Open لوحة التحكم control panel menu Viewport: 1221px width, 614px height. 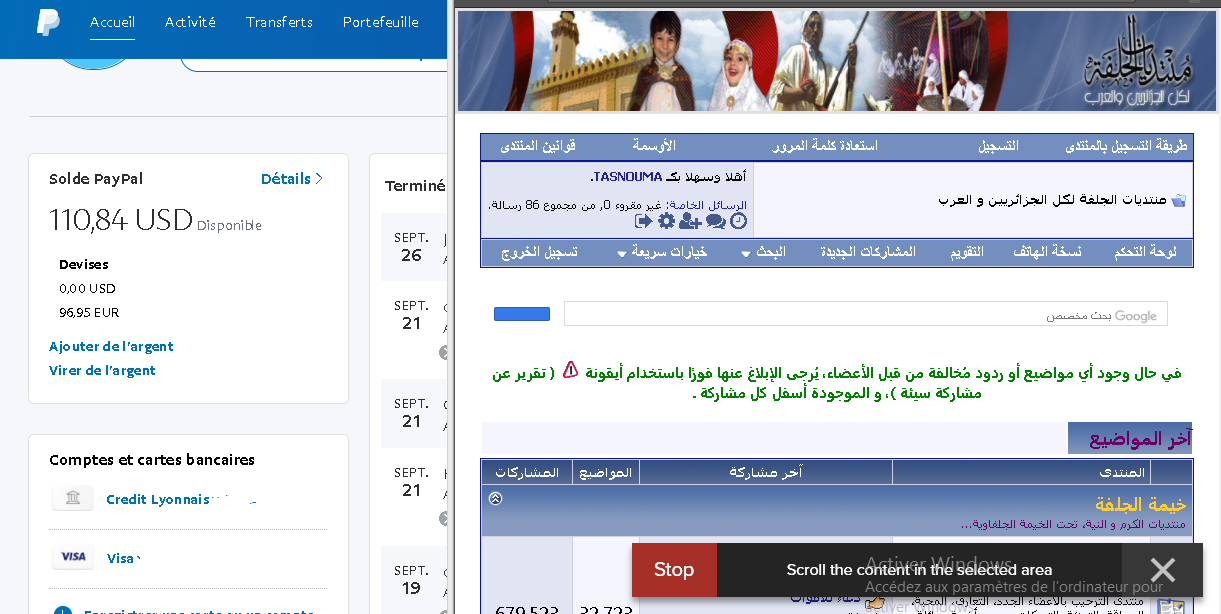click(x=1146, y=252)
